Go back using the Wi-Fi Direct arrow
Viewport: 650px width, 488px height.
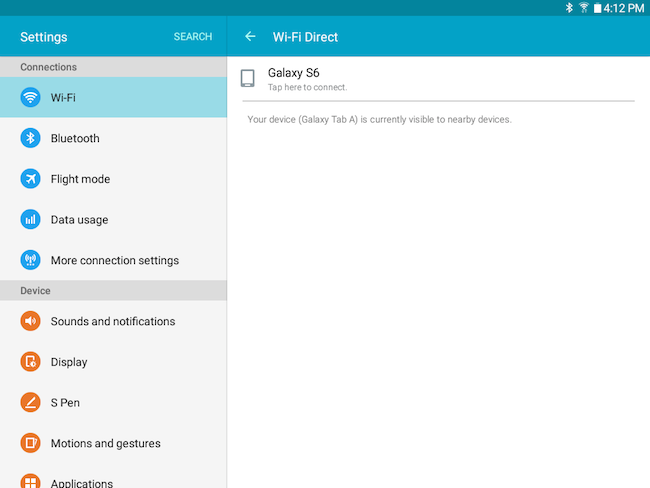coord(250,36)
